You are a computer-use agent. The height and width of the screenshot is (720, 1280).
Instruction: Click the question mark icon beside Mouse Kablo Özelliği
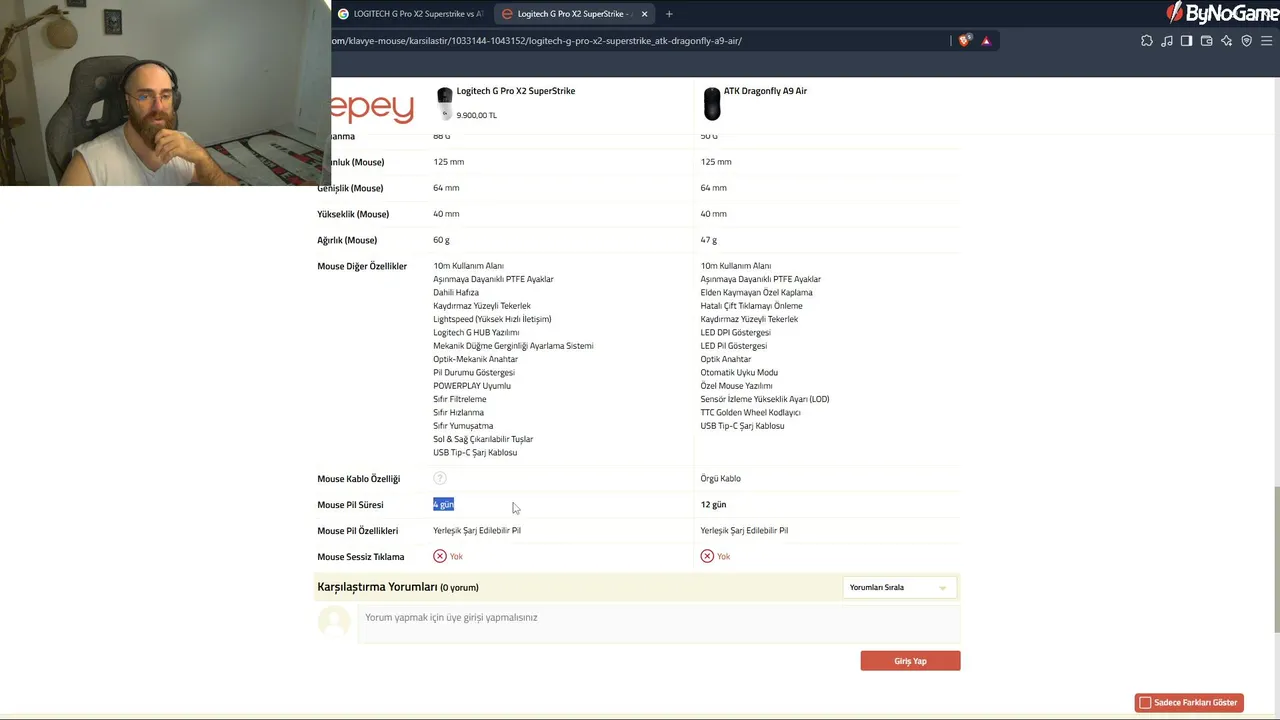point(440,478)
